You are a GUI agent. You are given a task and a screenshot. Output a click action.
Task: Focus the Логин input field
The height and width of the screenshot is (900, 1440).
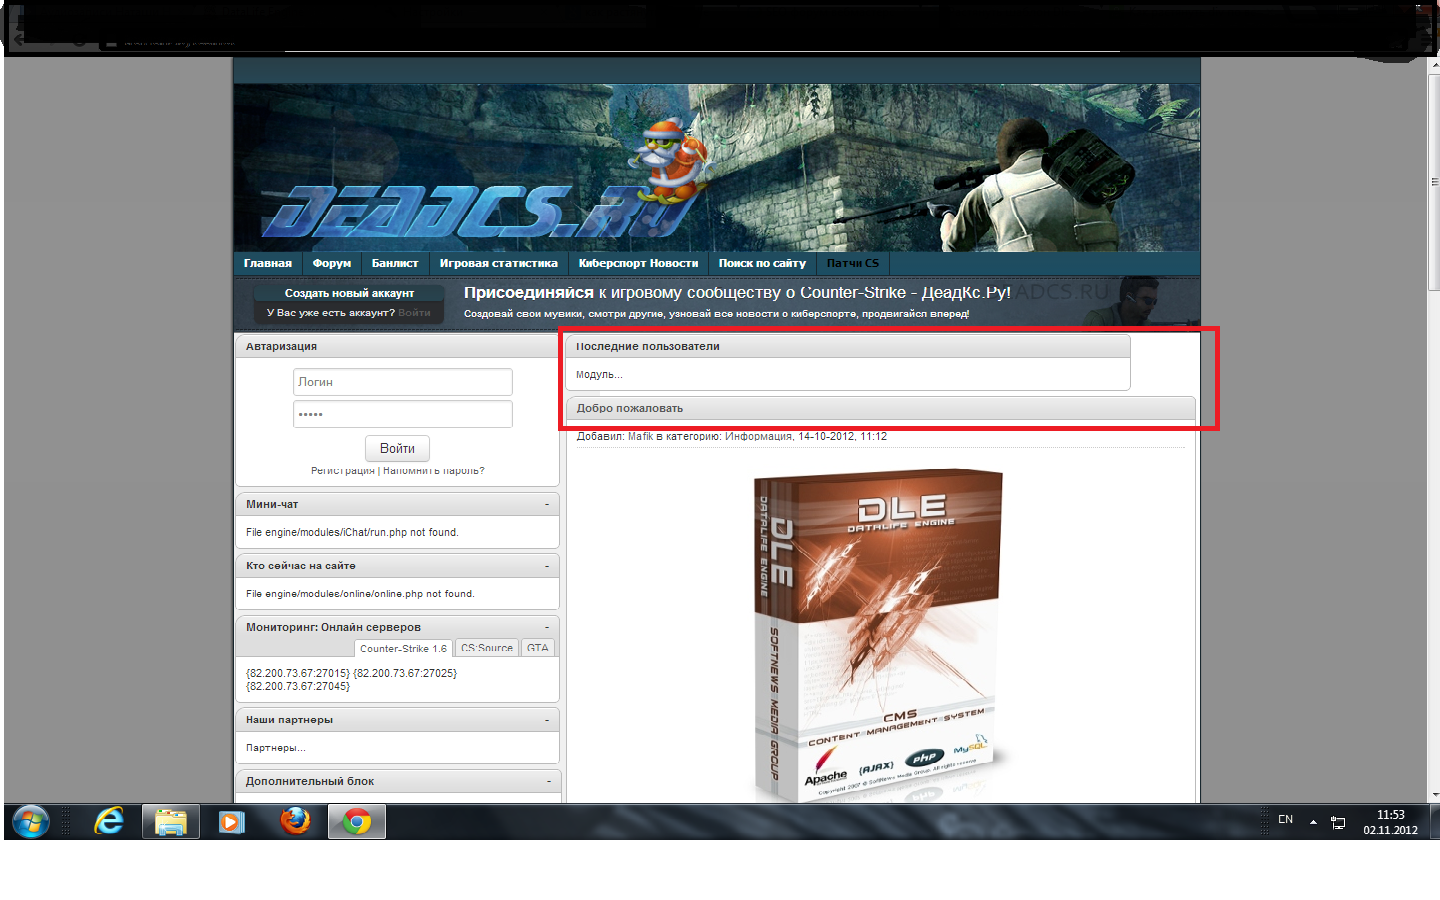point(403,382)
